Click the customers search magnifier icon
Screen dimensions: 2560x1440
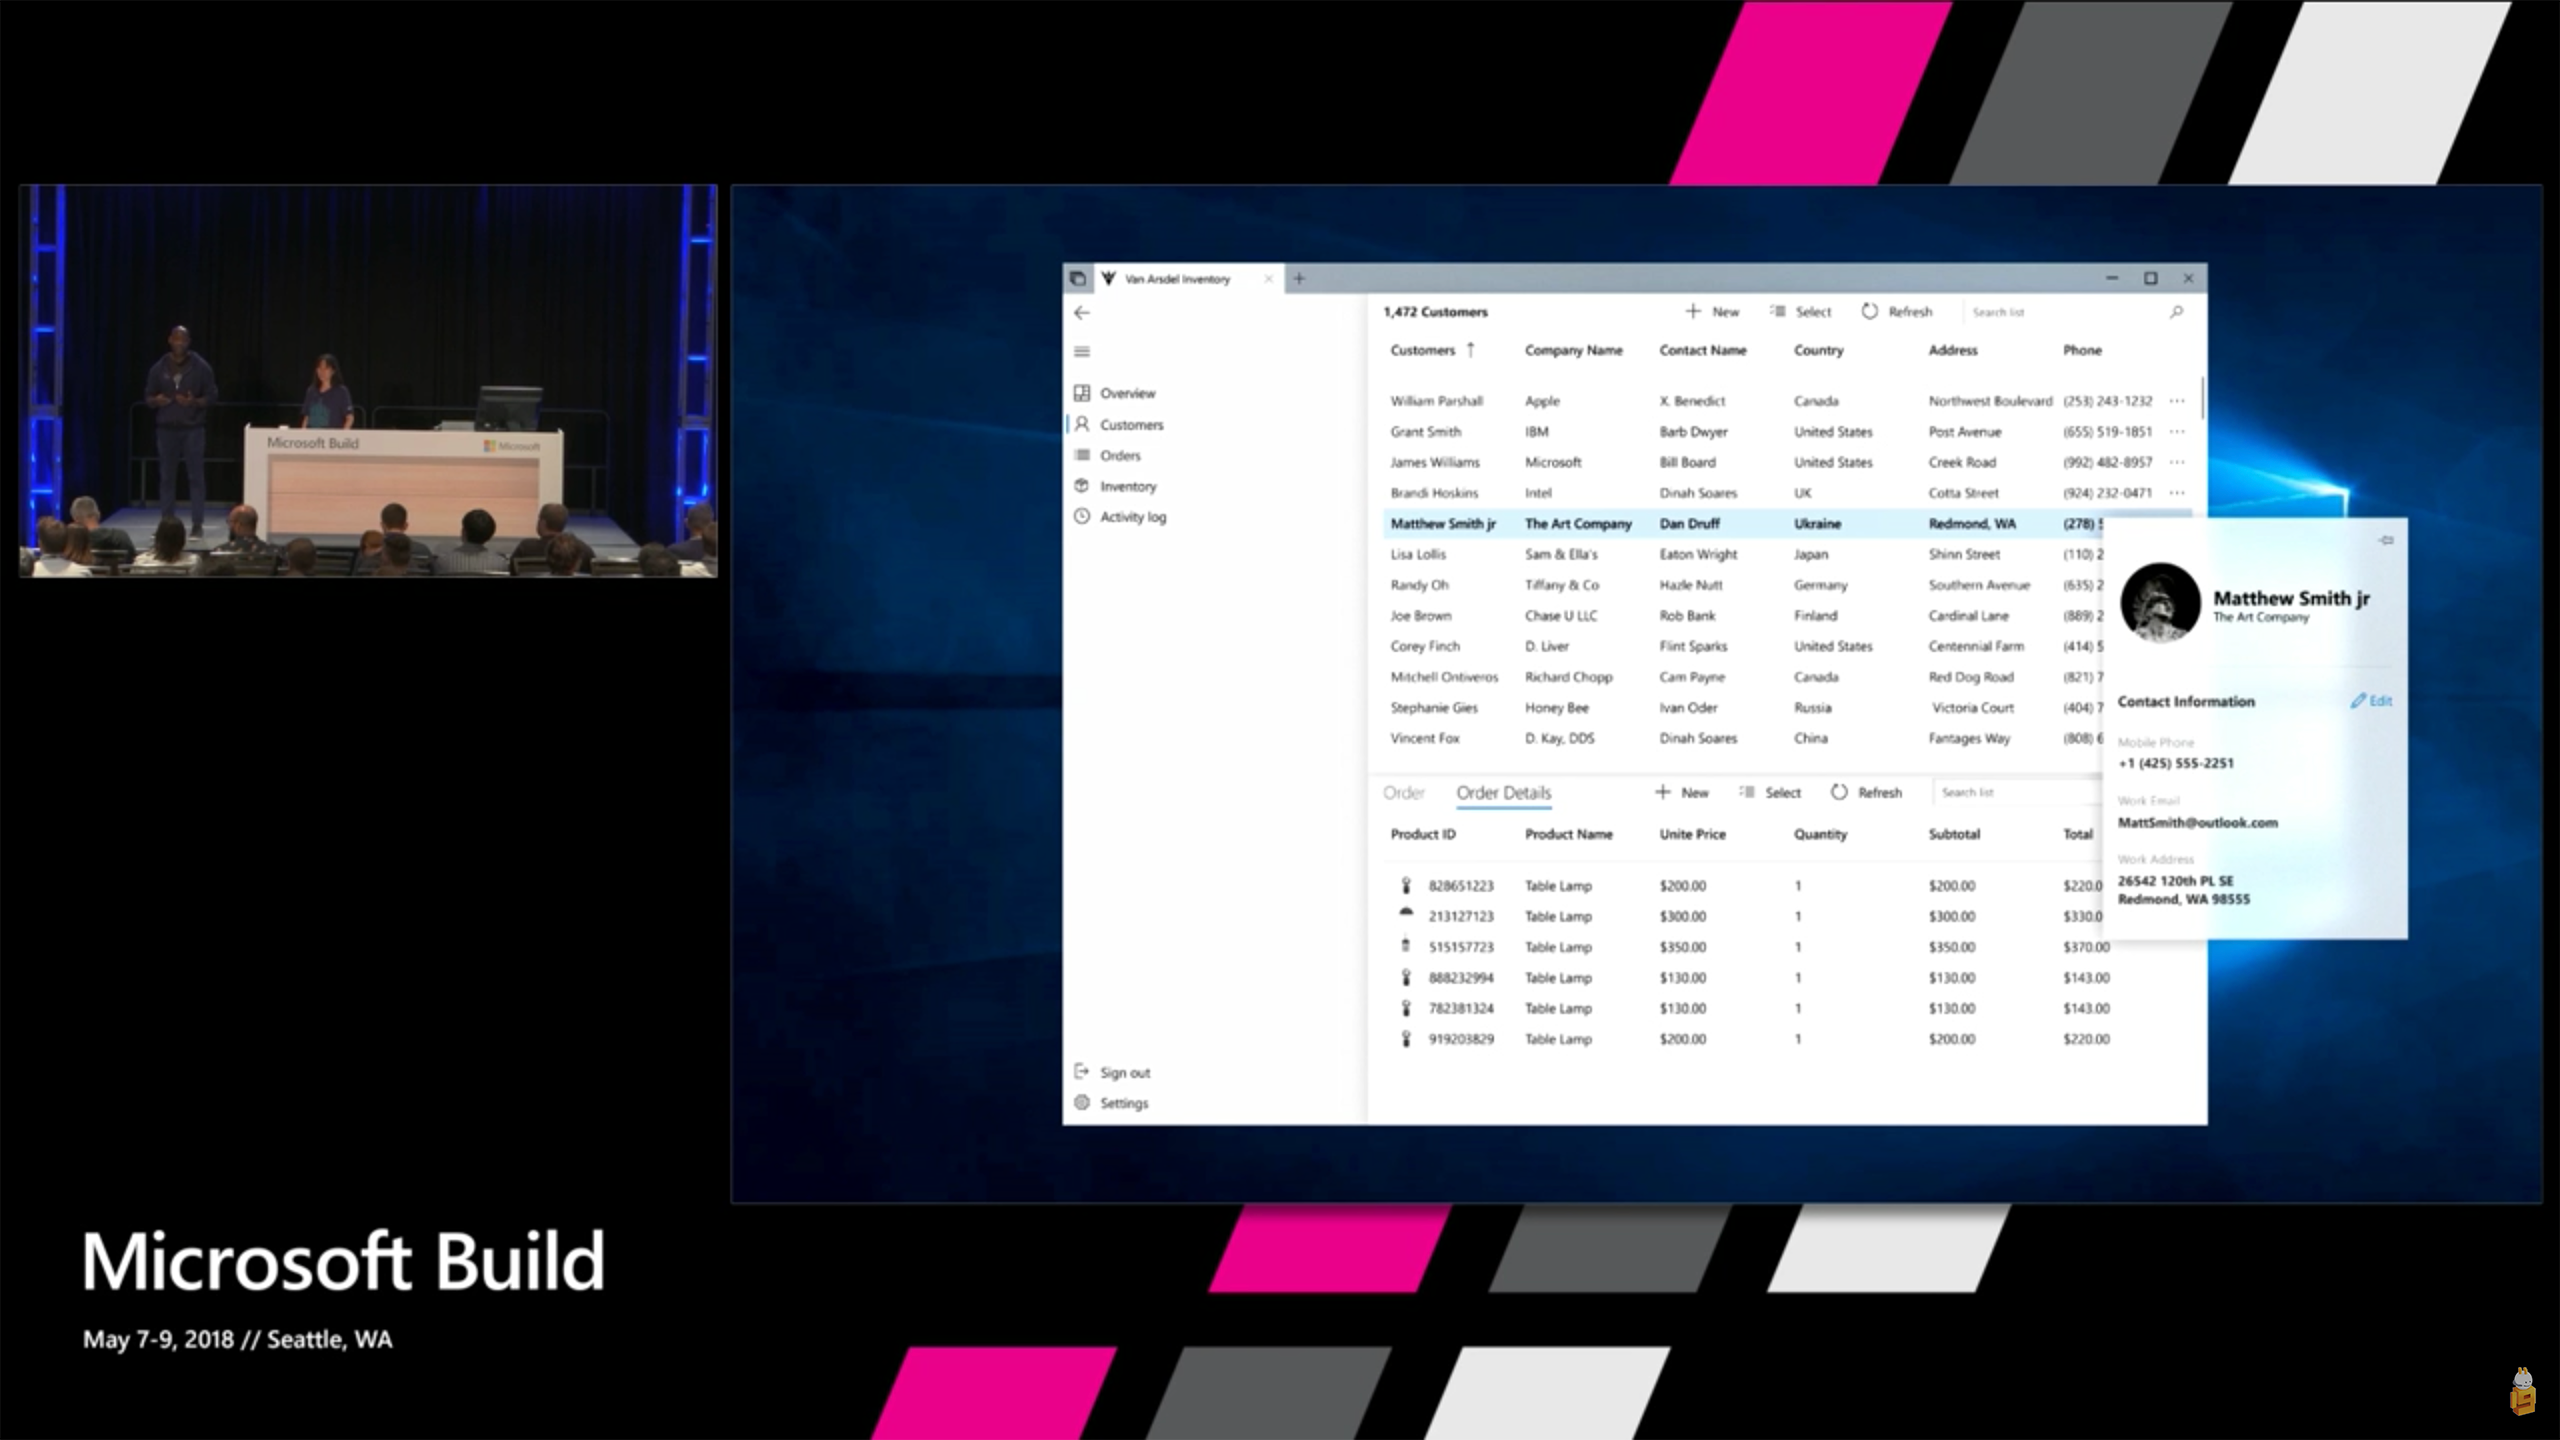[x=2176, y=312]
